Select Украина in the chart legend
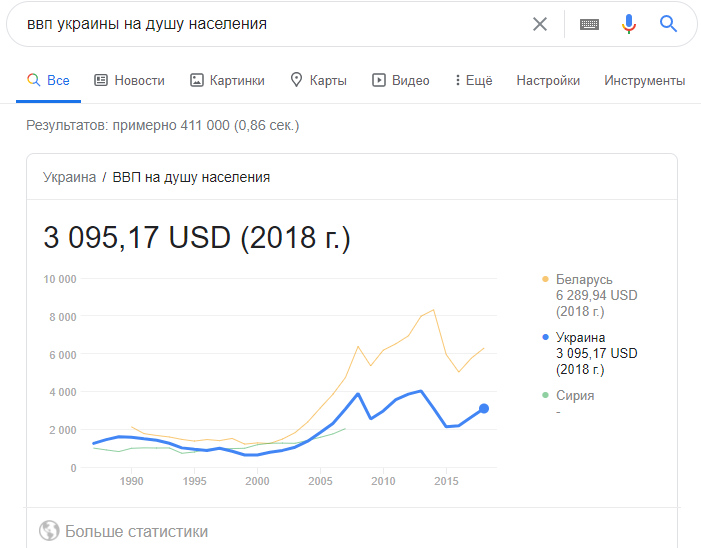This screenshot has width=701, height=548. click(581, 337)
